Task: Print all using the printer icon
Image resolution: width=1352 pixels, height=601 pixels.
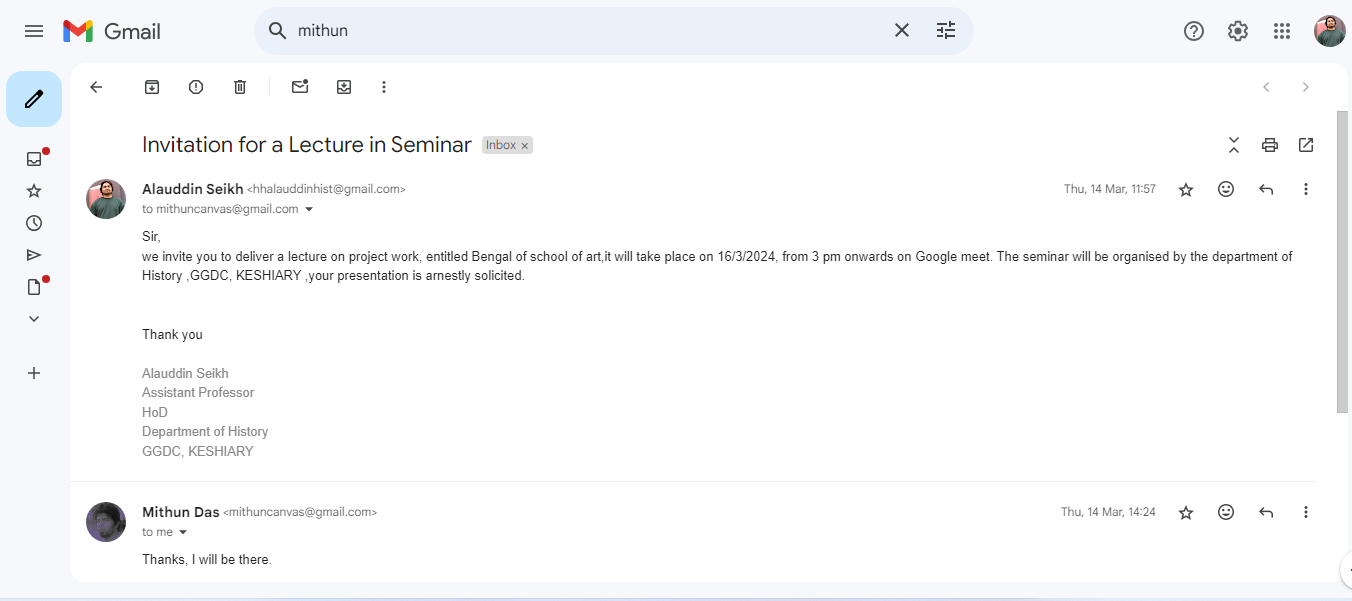Action: tap(1270, 145)
